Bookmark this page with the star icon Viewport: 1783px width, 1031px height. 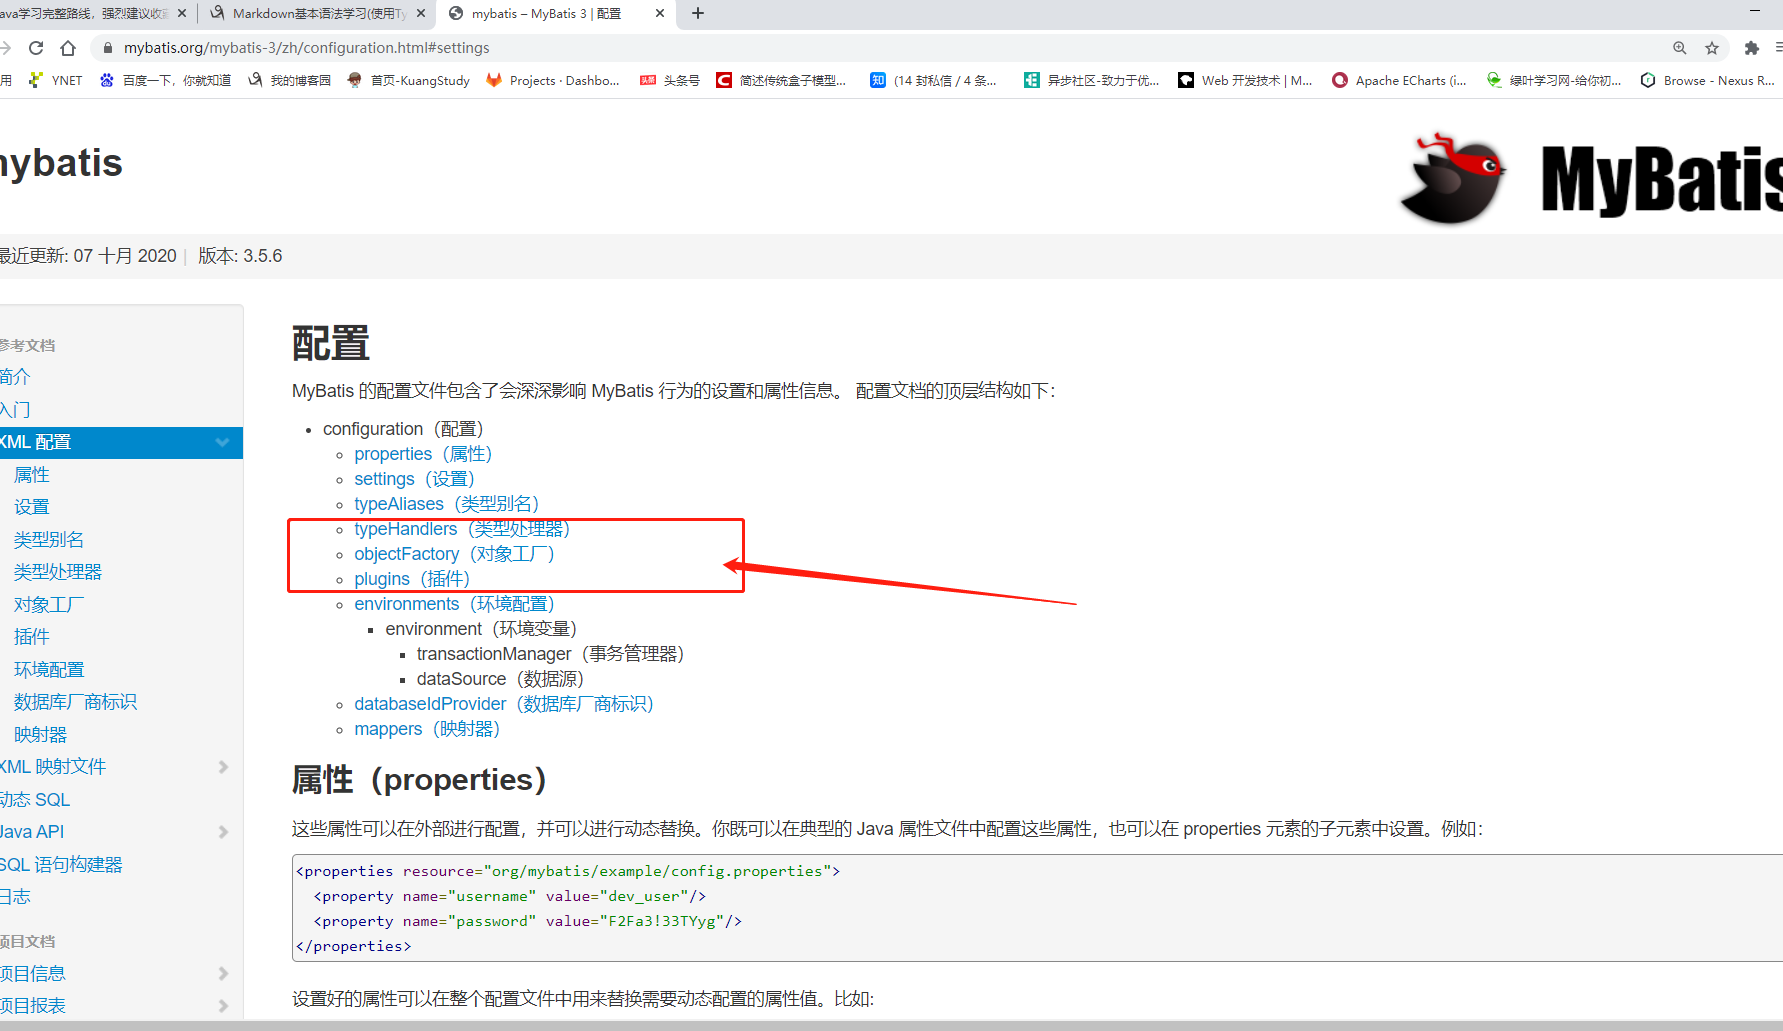[x=1712, y=48]
